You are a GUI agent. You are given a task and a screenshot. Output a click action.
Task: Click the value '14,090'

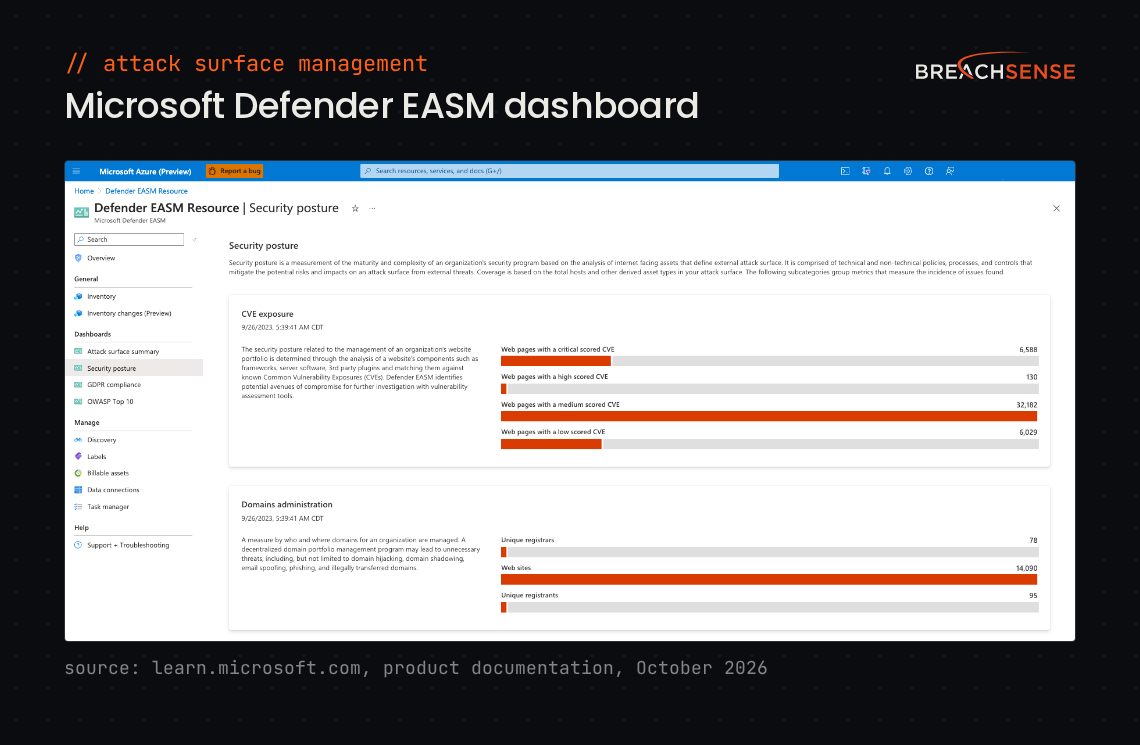(1027, 568)
